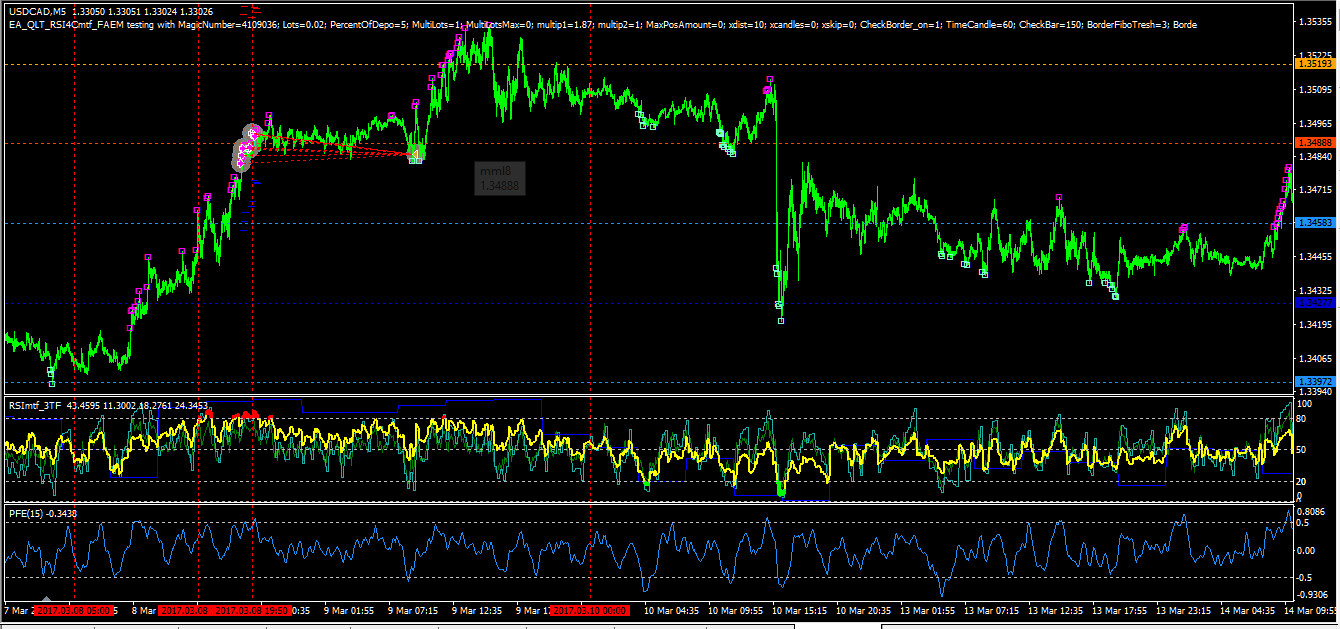The width and height of the screenshot is (1340, 629).
Task: Click the 13 Mar 12:35 time axis label
Action: point(1055,610)
